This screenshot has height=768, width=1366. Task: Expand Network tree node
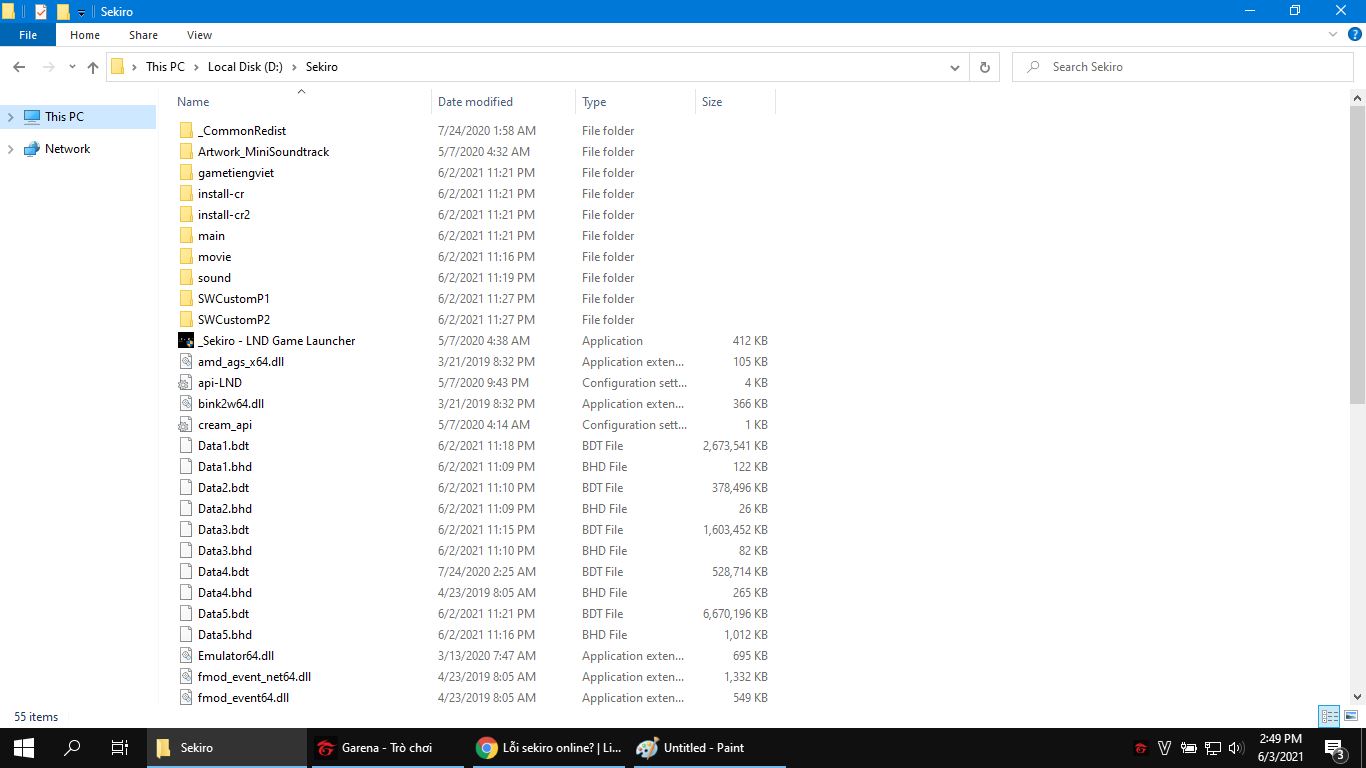[11, 149]
